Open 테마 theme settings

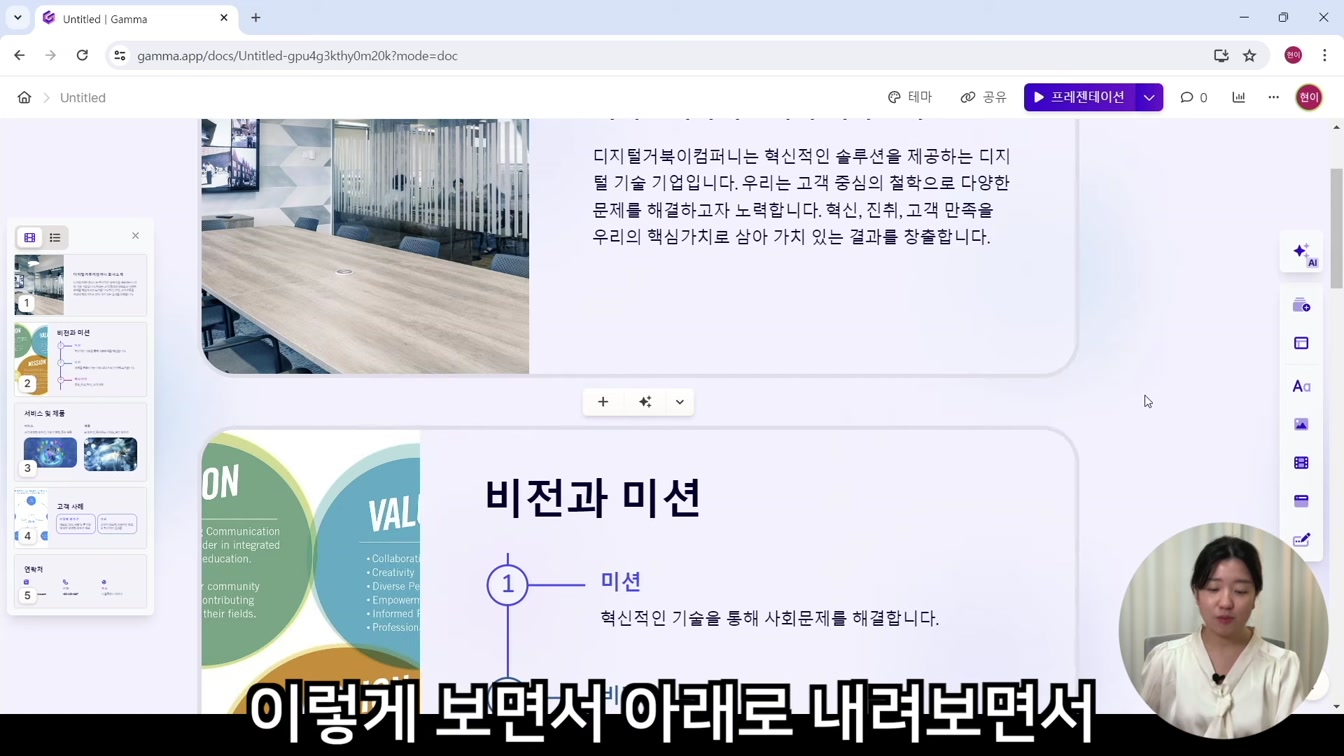(x=909, y=97)
